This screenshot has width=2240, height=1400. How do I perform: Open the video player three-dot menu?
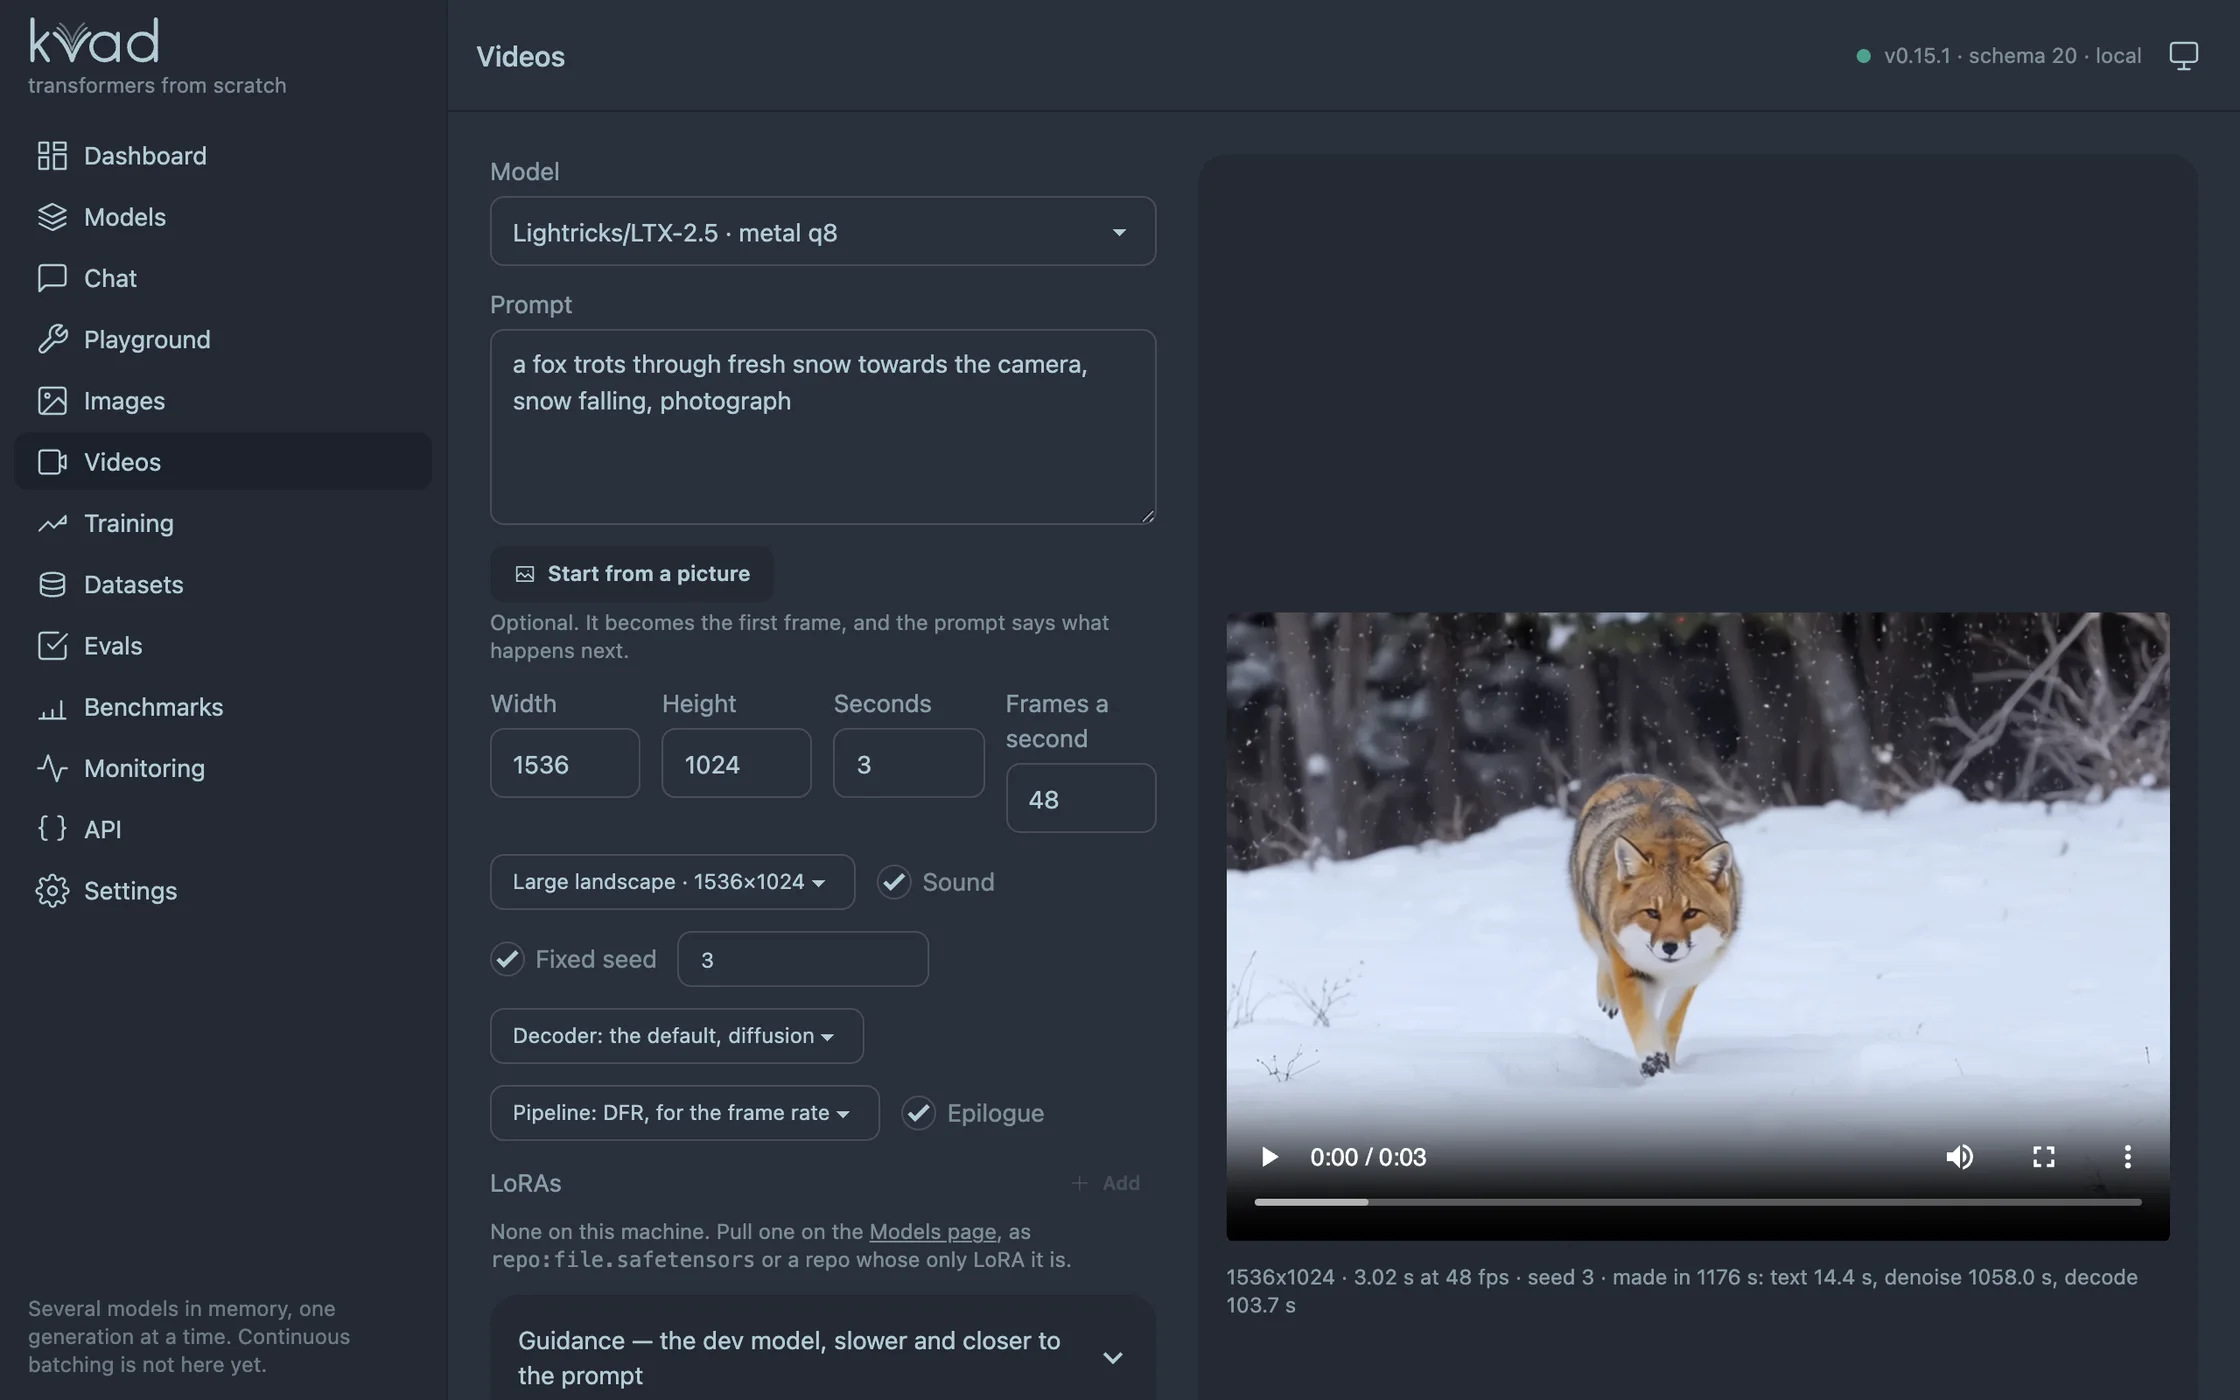(2127, 1157)
